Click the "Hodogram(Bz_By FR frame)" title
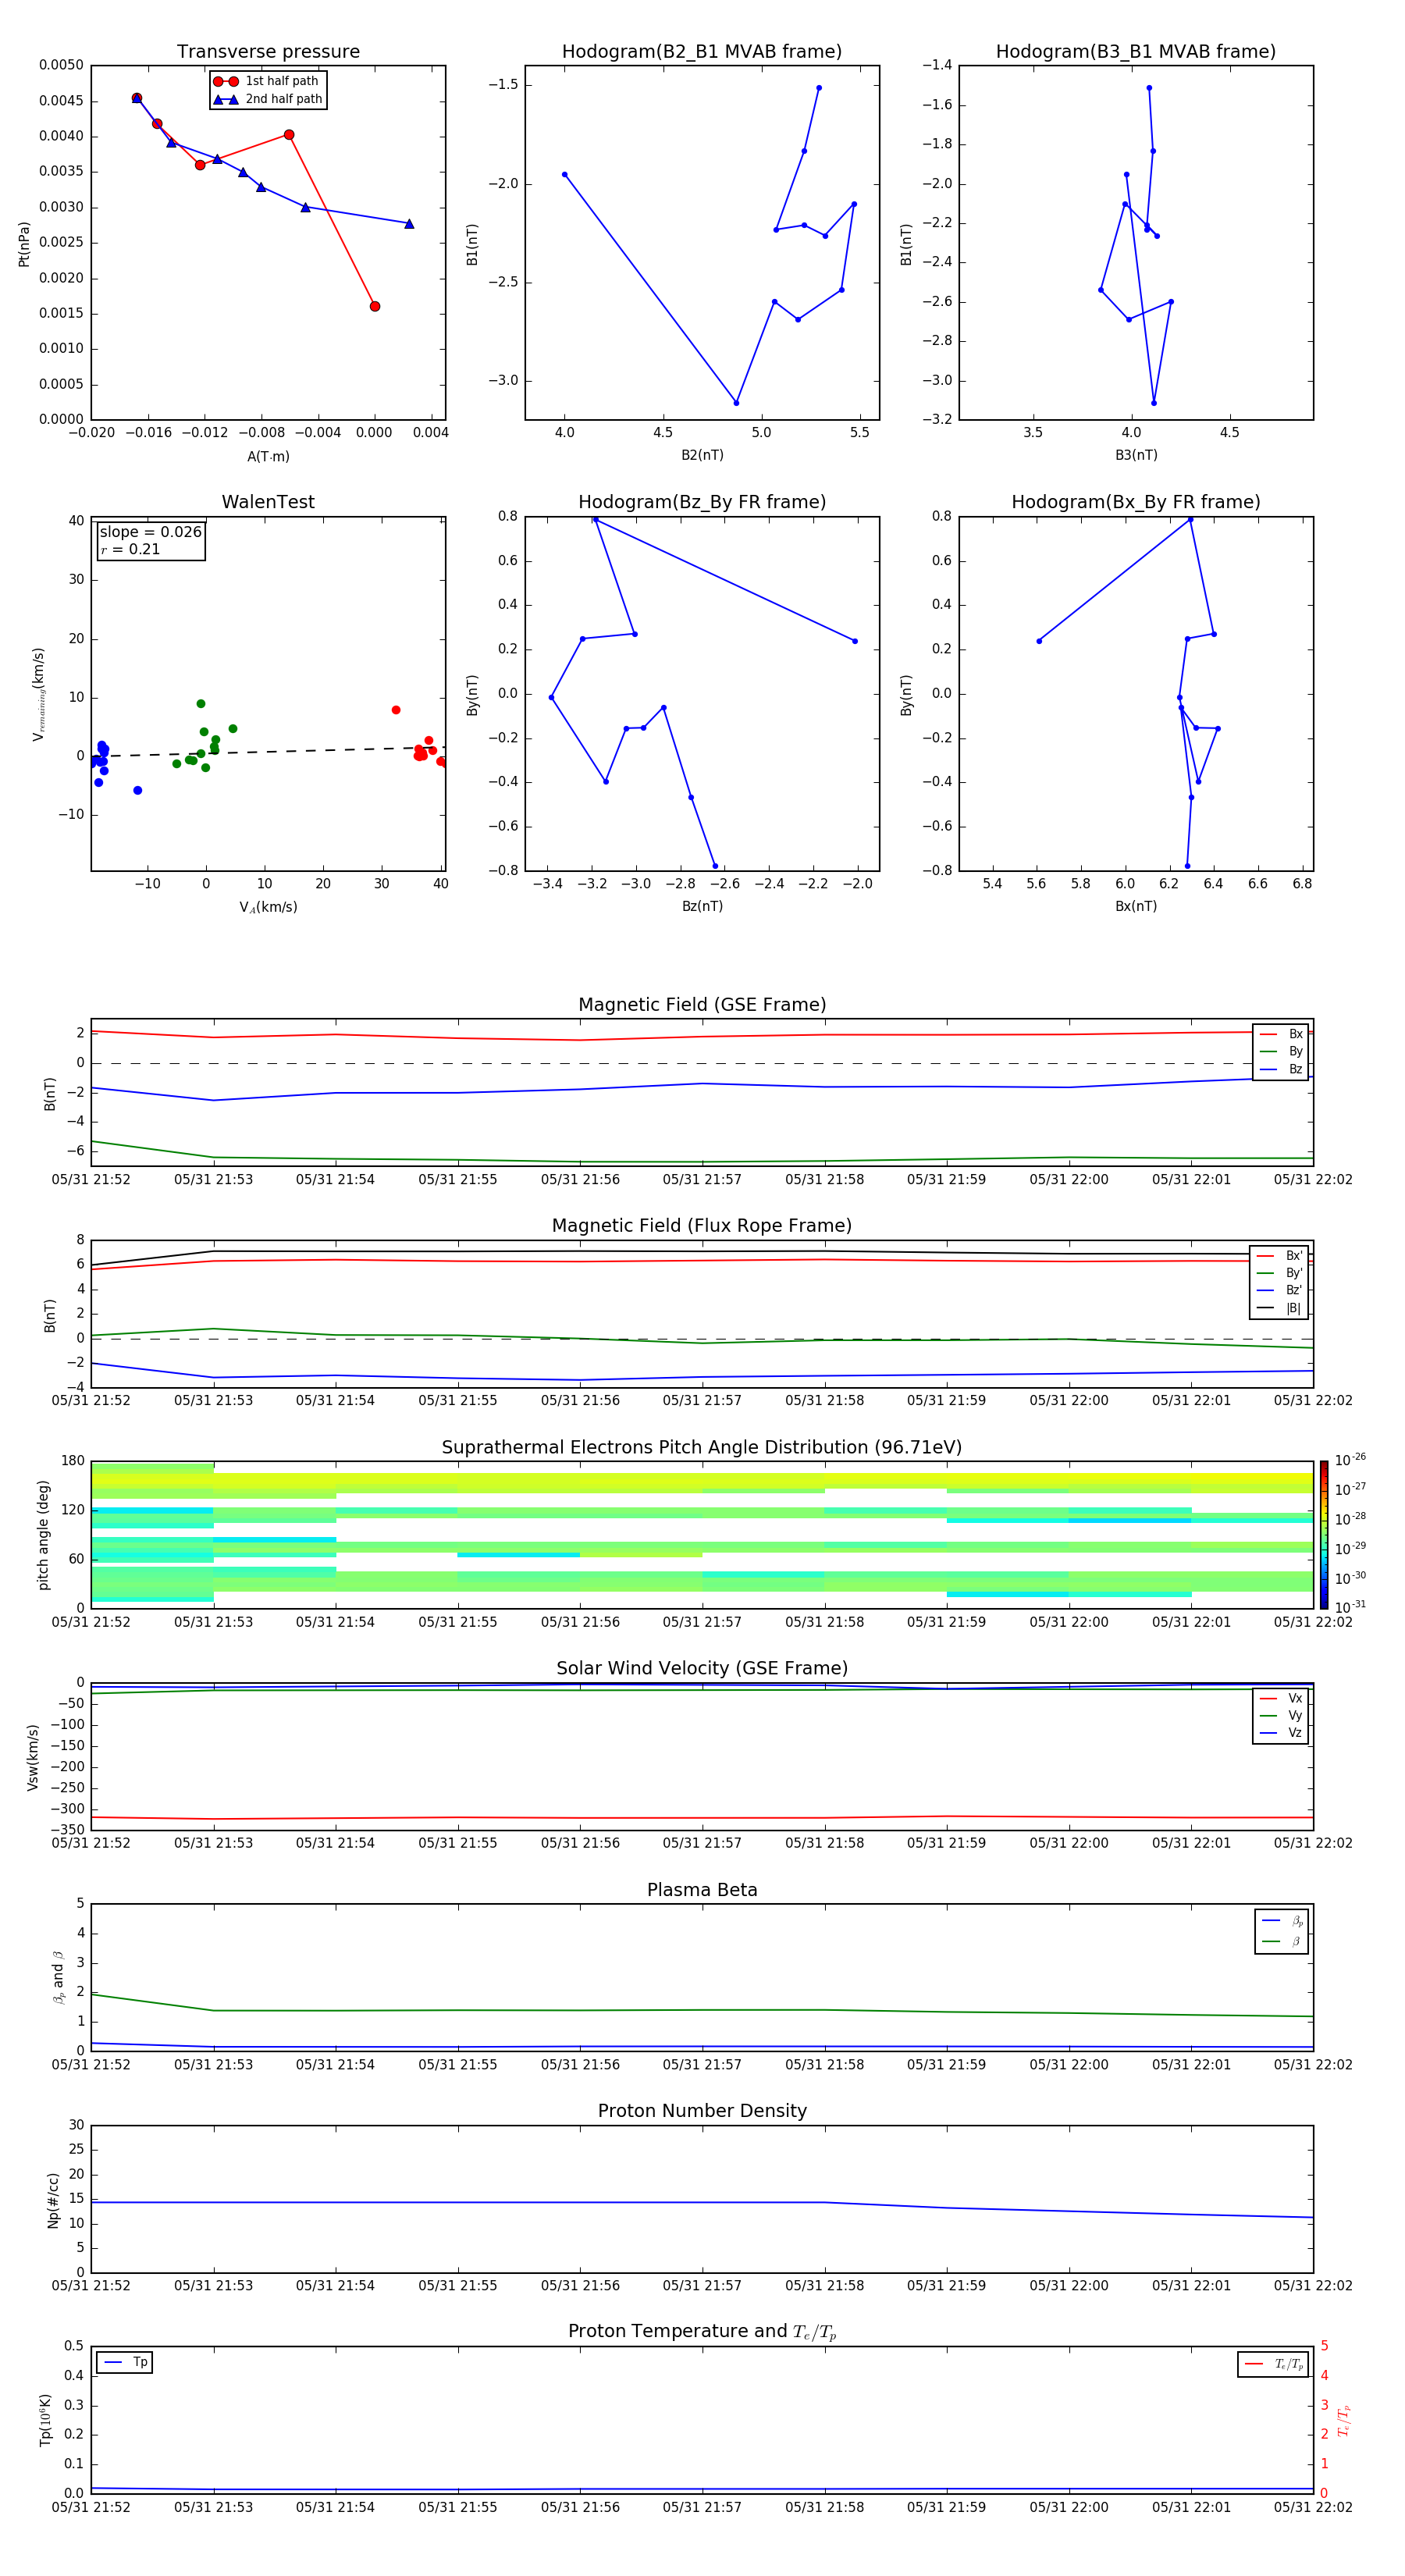The height and width of the screenshot is (2576, 1405). [702, 502]
